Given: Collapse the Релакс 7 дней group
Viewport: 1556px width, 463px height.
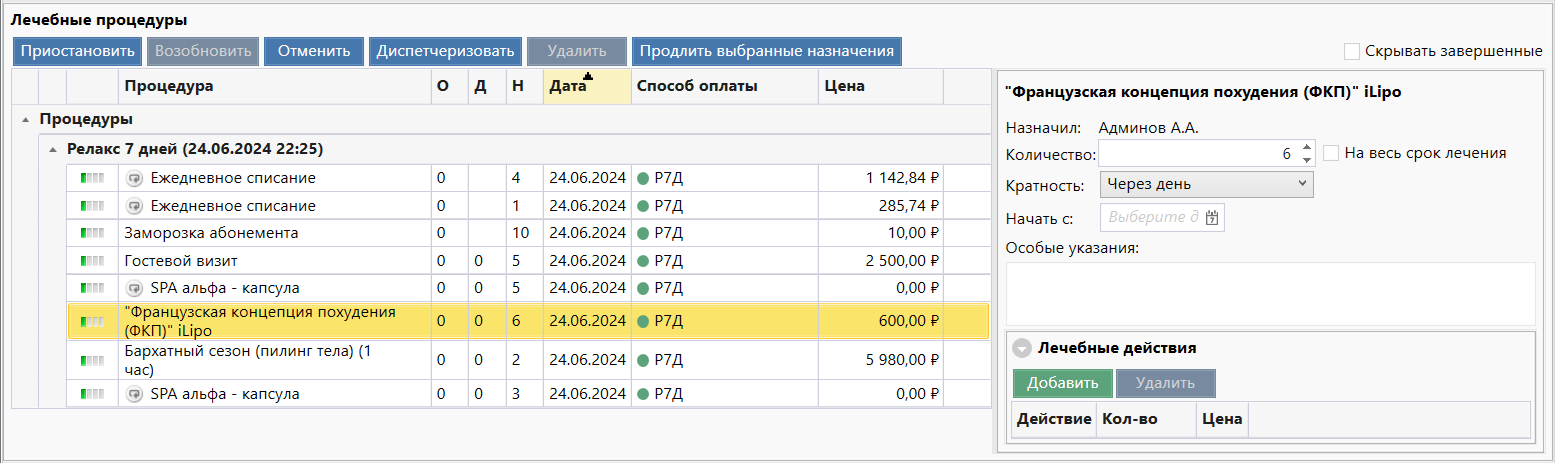Looking at the screenshot, I should (52, 149).
